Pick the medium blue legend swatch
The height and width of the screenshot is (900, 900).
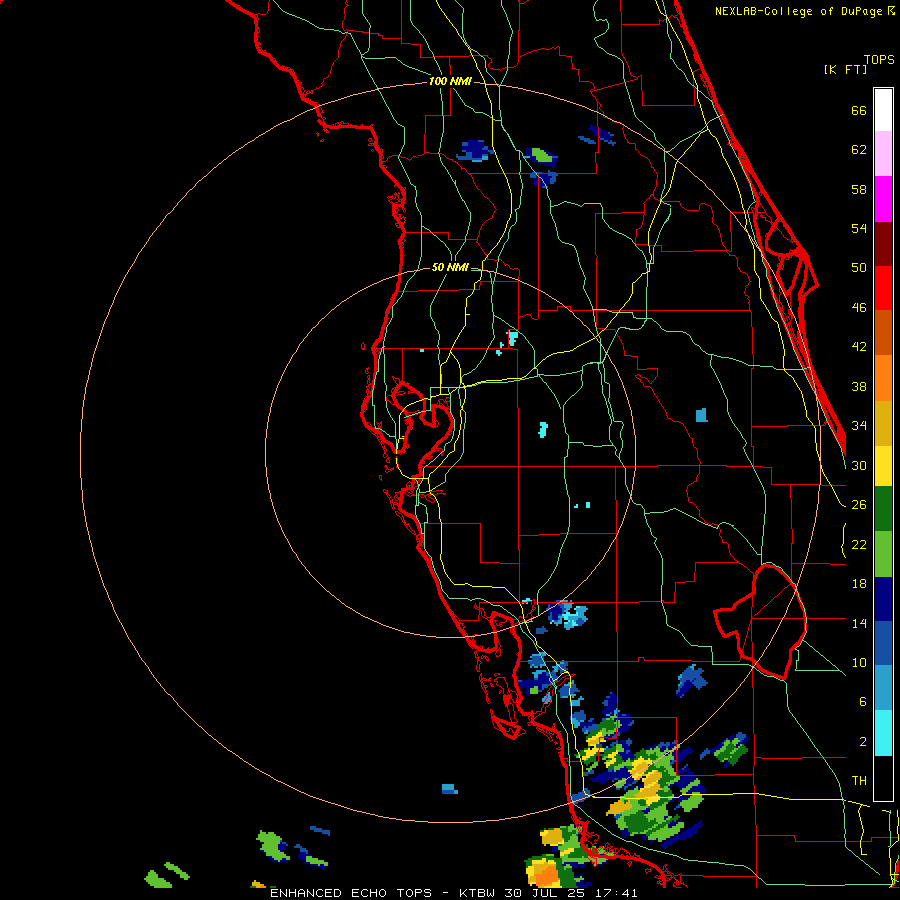click(x=883, y=643)
